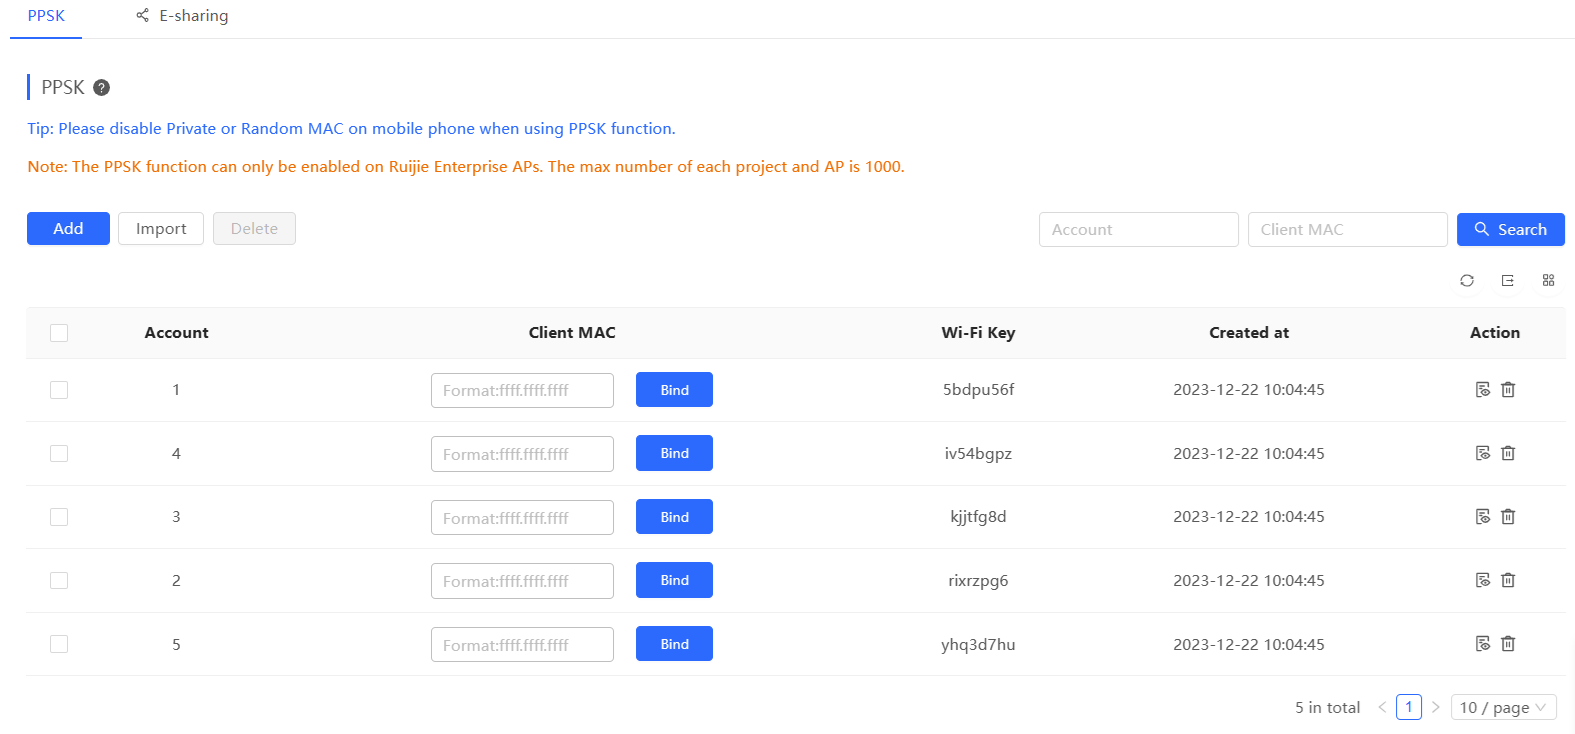Go to the next page arrow
This screenshot has width=1575, height=734.
[x=1436, y=707]
